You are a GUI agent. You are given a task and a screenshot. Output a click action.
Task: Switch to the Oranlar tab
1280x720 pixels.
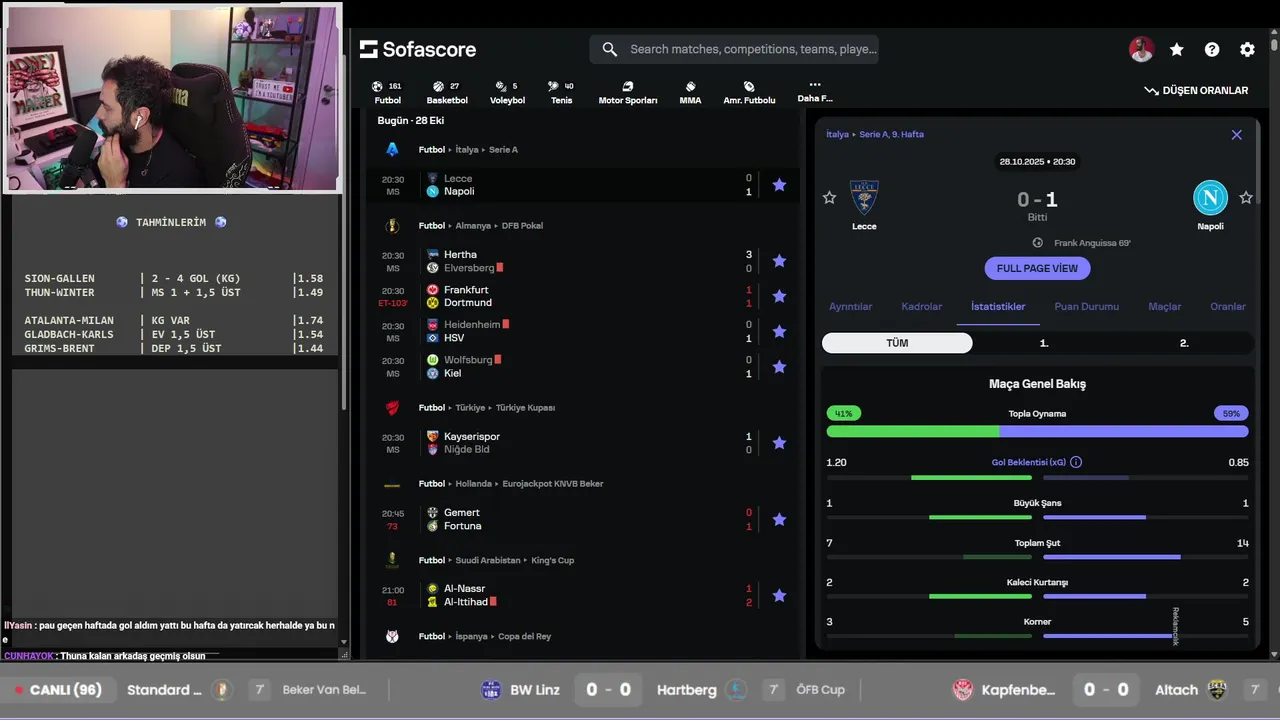coord(1228,307)
